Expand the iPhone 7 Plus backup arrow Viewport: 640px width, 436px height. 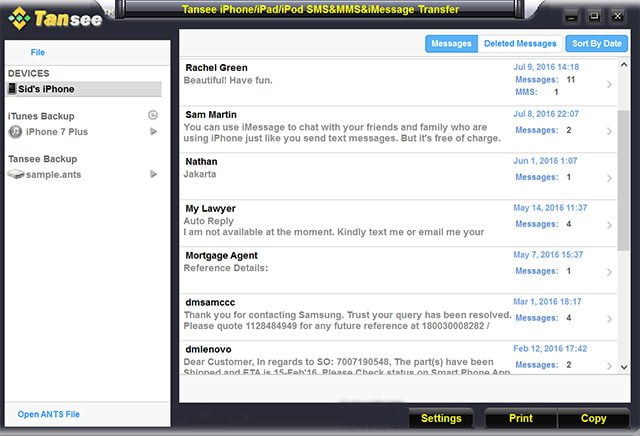click(x=153, y=131)
